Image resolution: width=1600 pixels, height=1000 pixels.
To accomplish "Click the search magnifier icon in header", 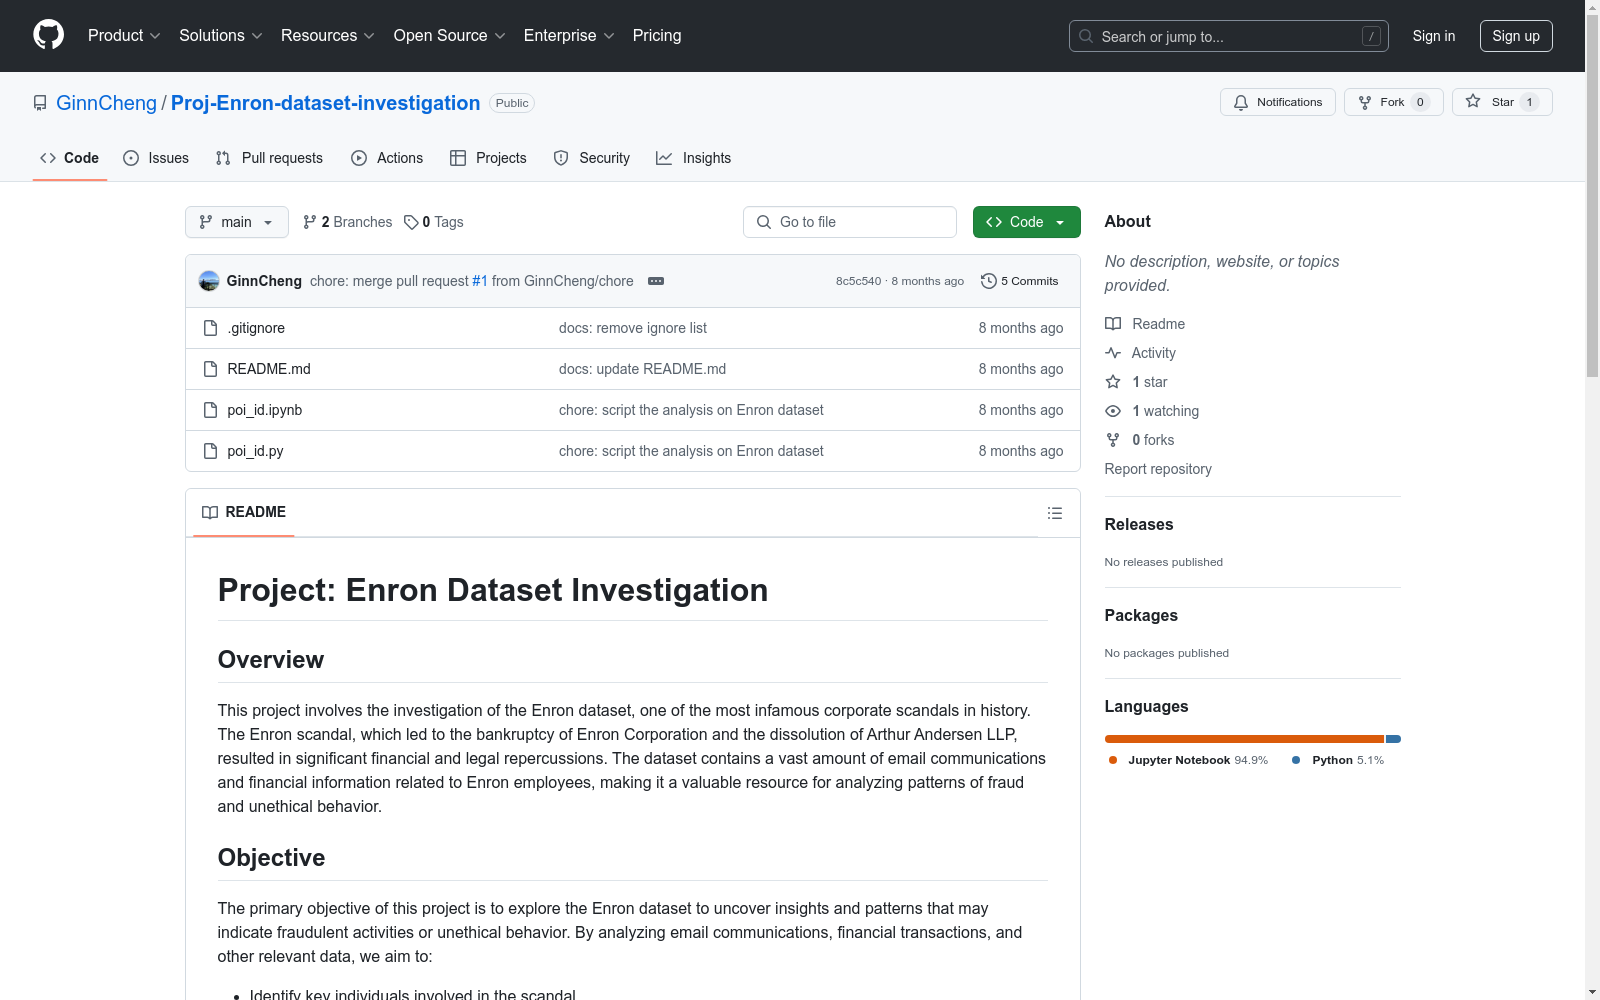I will [1086, 36].
